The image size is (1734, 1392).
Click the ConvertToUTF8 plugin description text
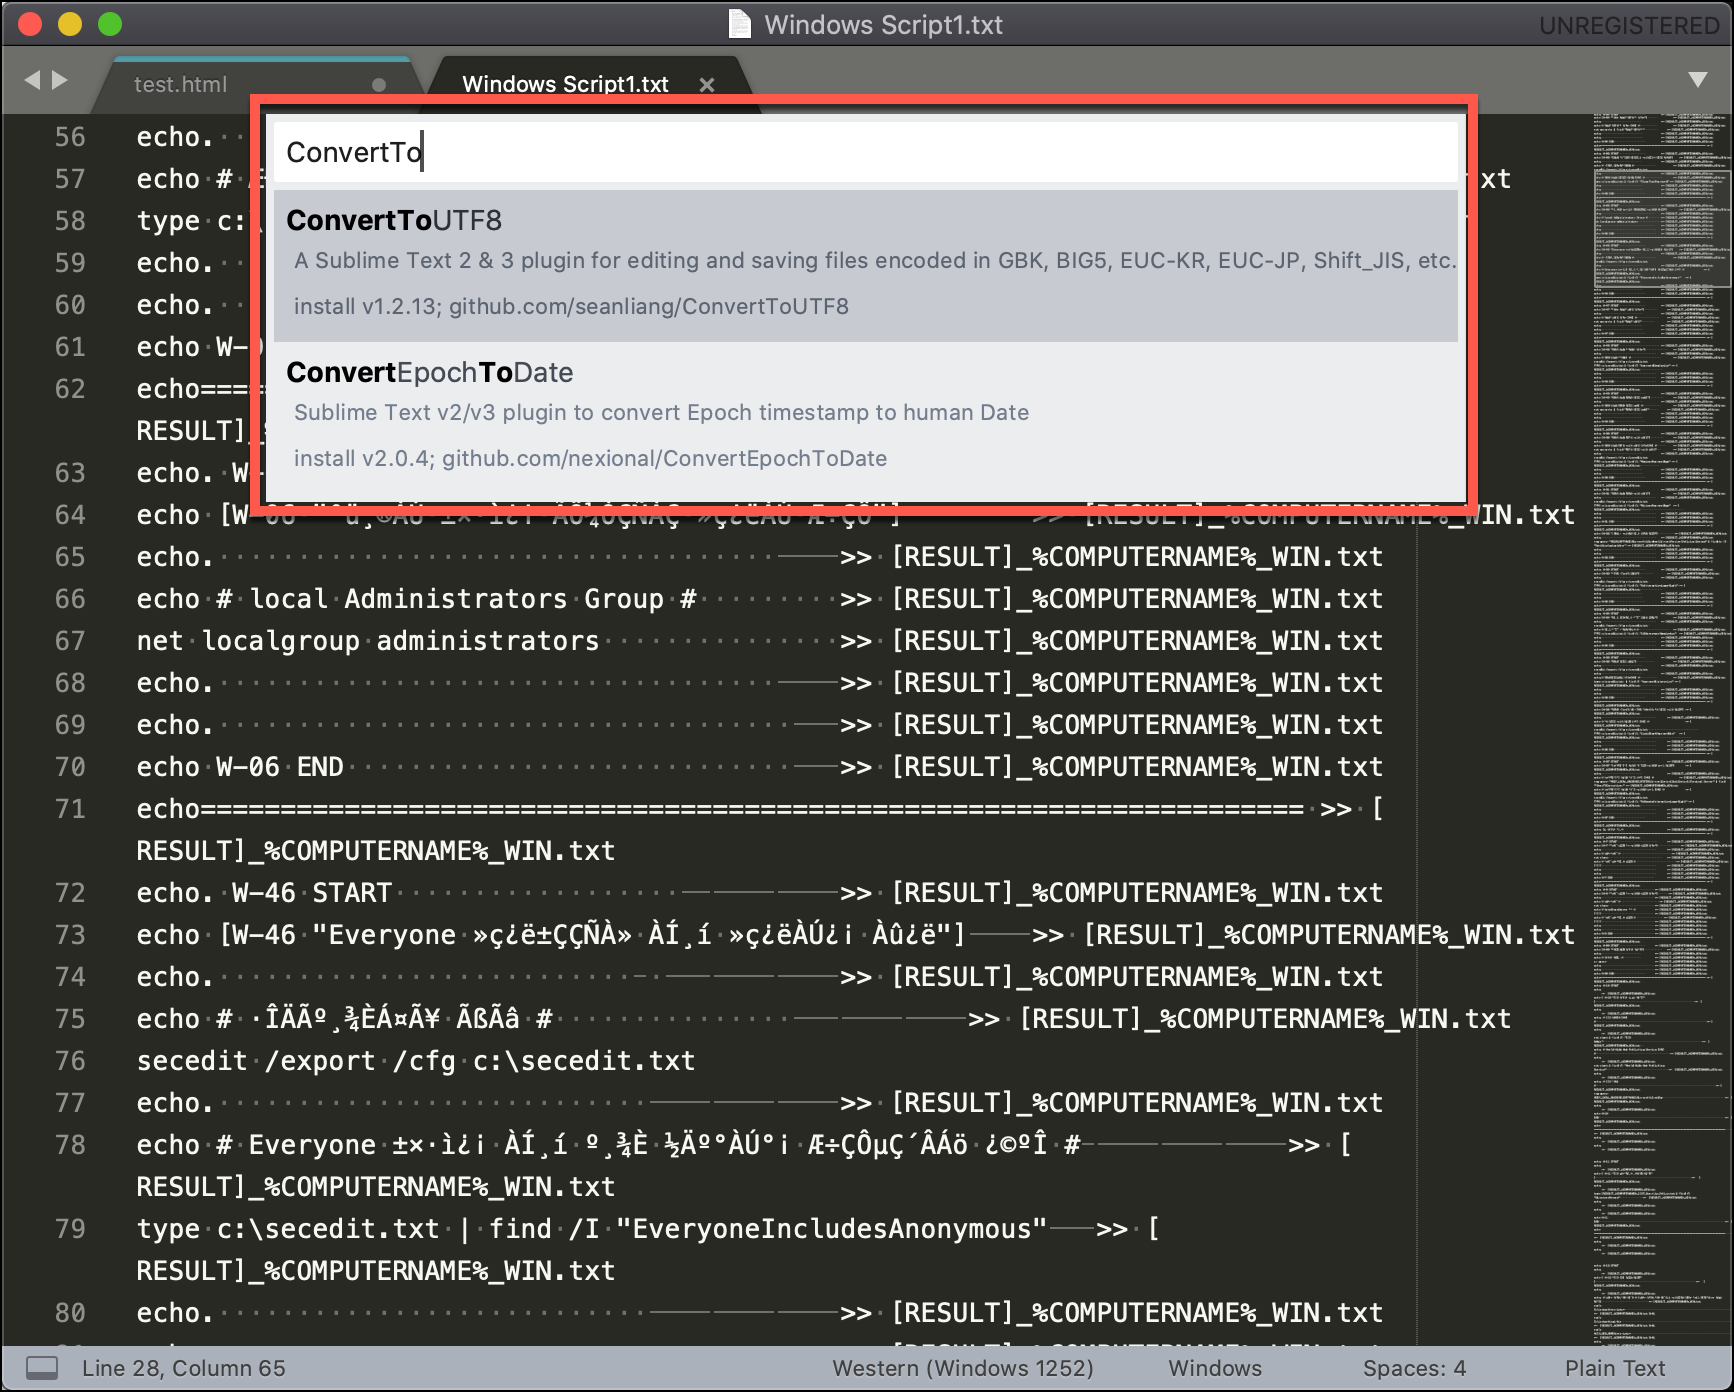875,260
